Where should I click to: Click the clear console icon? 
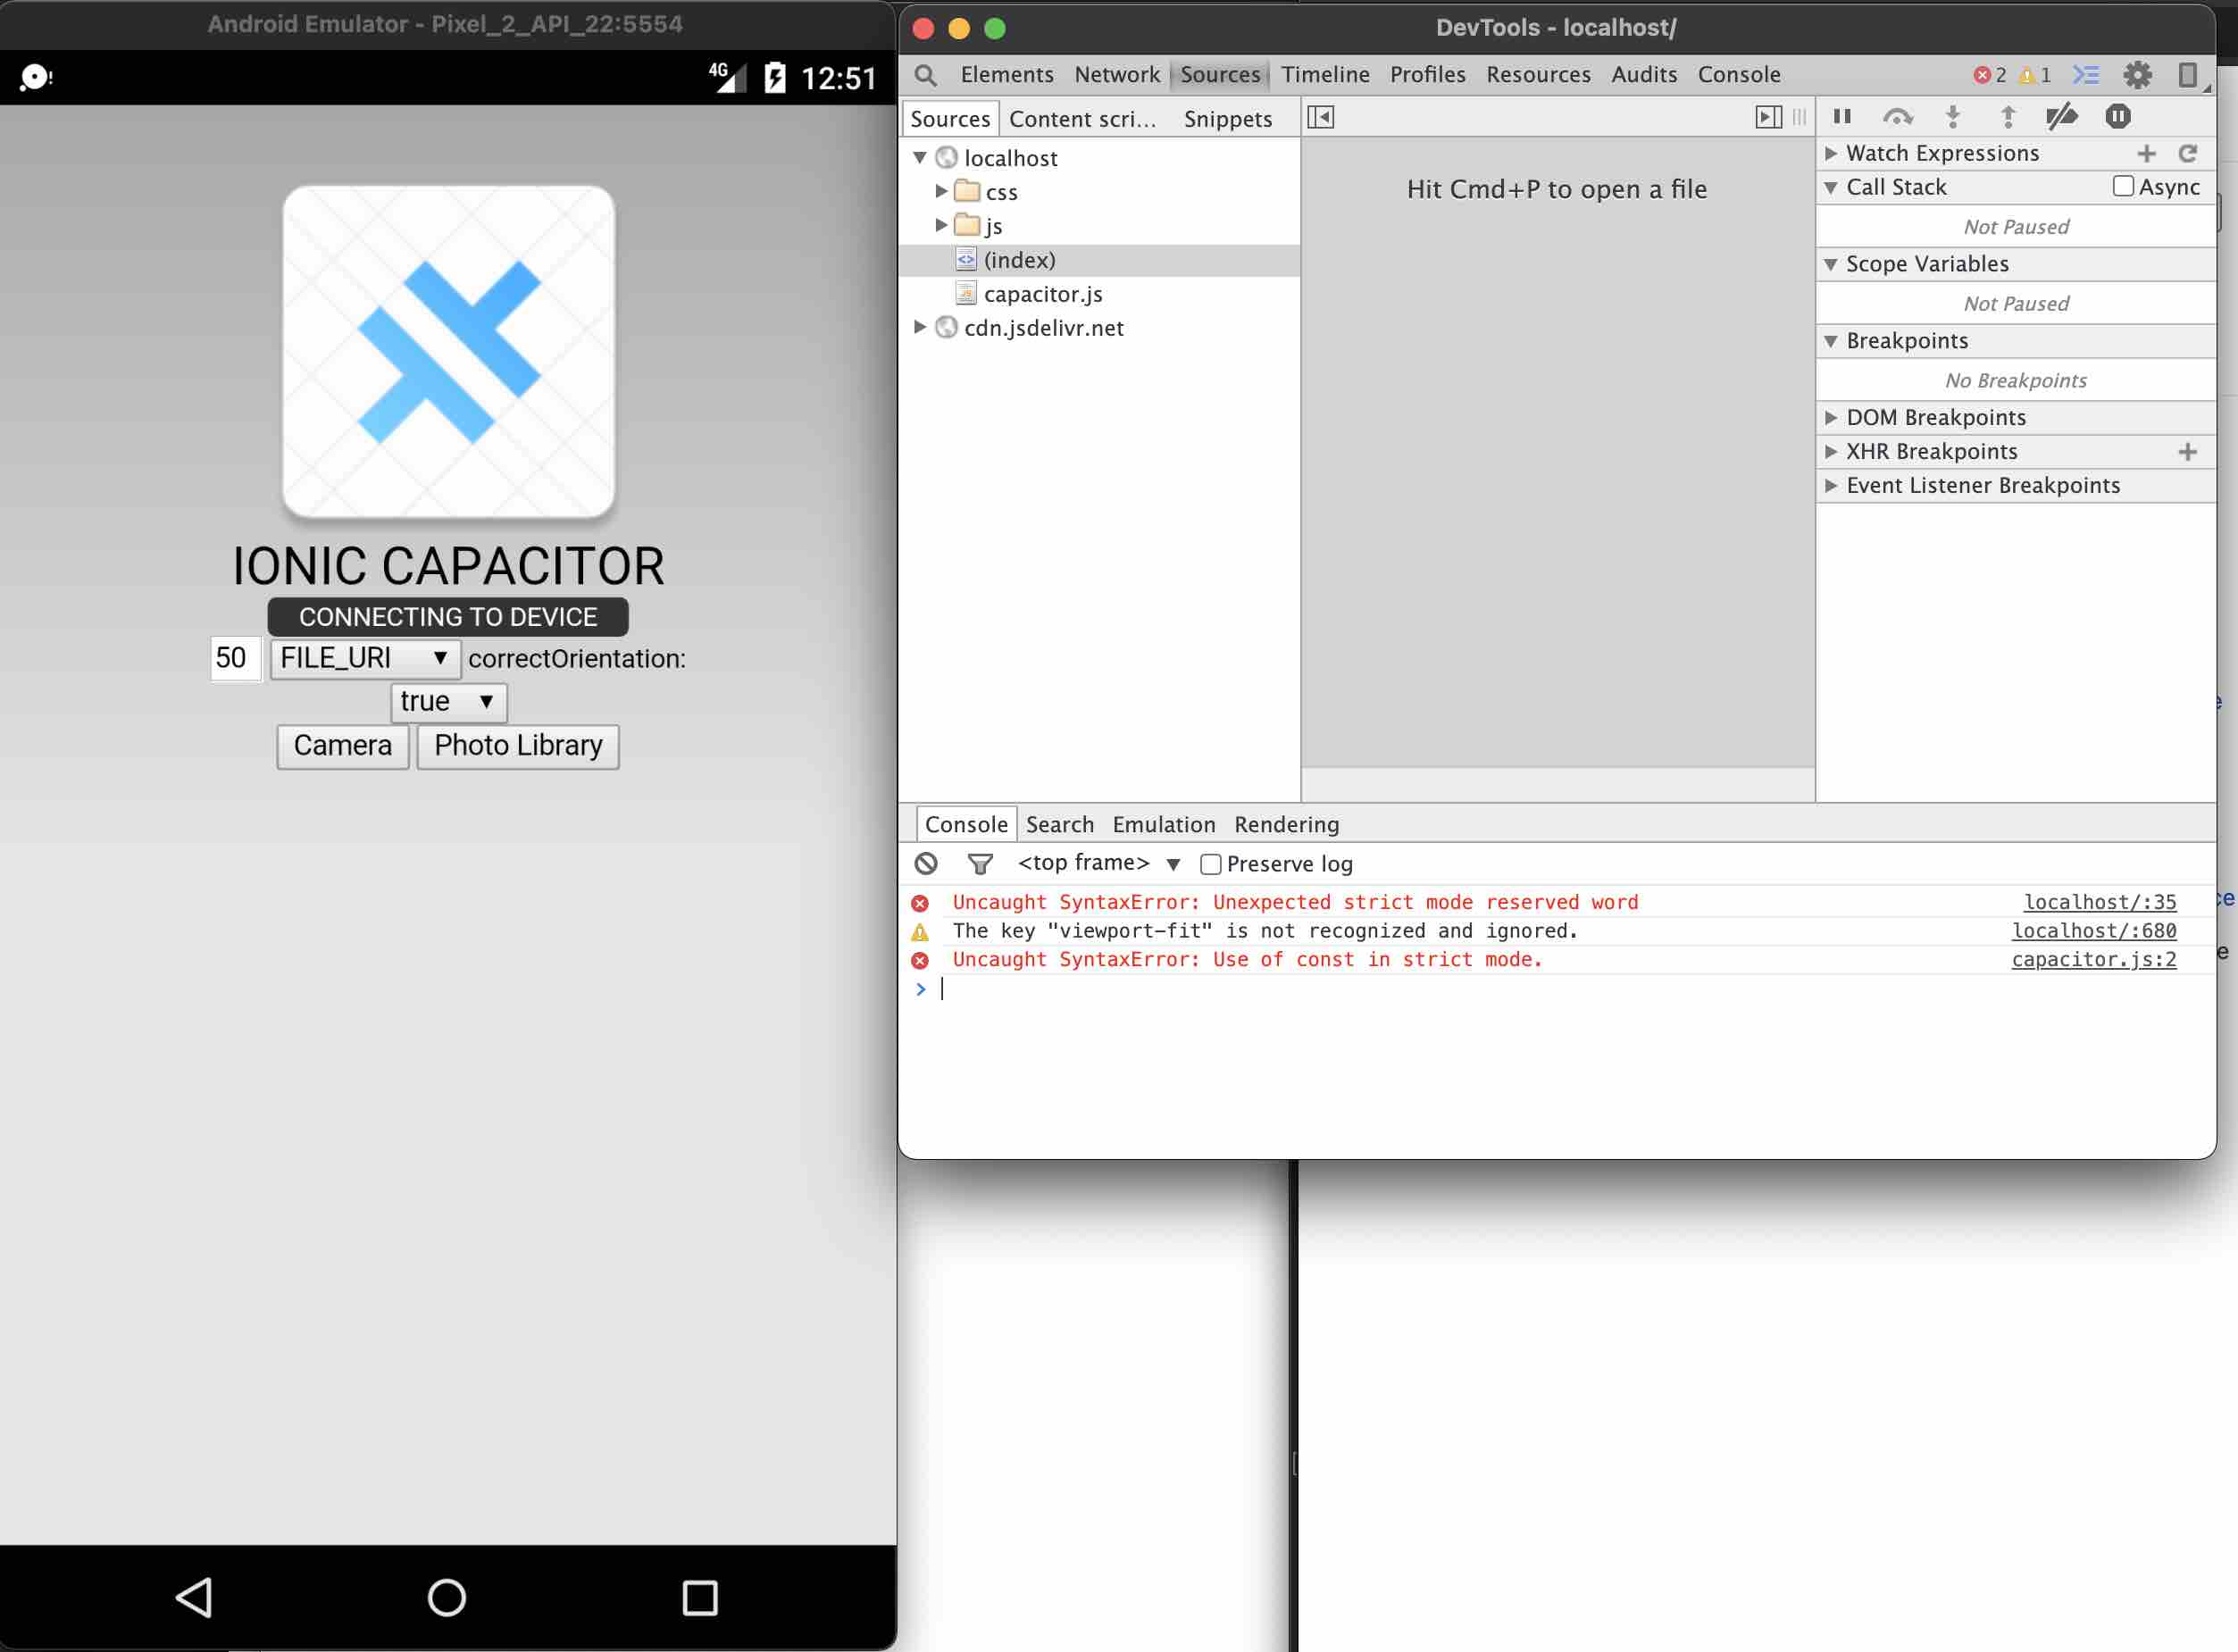coord(926,863)
